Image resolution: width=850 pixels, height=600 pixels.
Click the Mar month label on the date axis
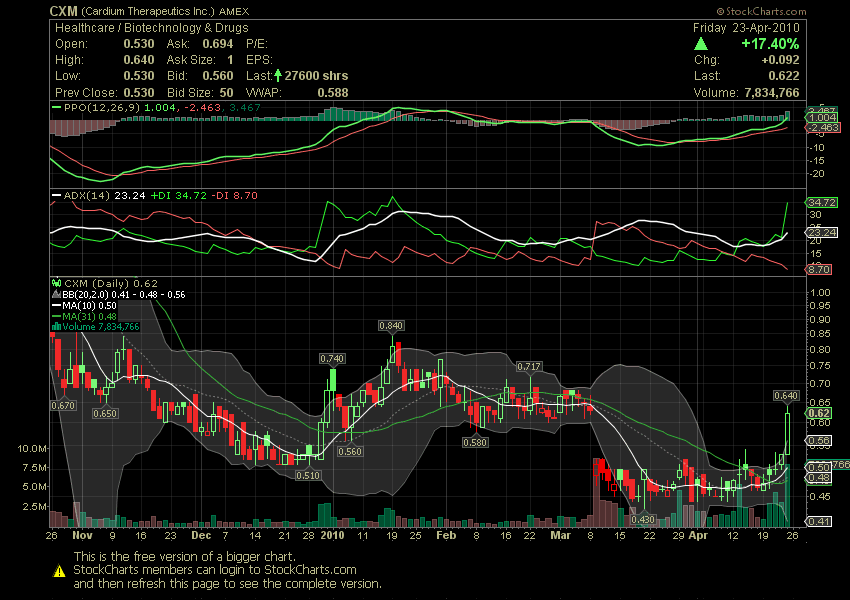[x=561, y=536]
